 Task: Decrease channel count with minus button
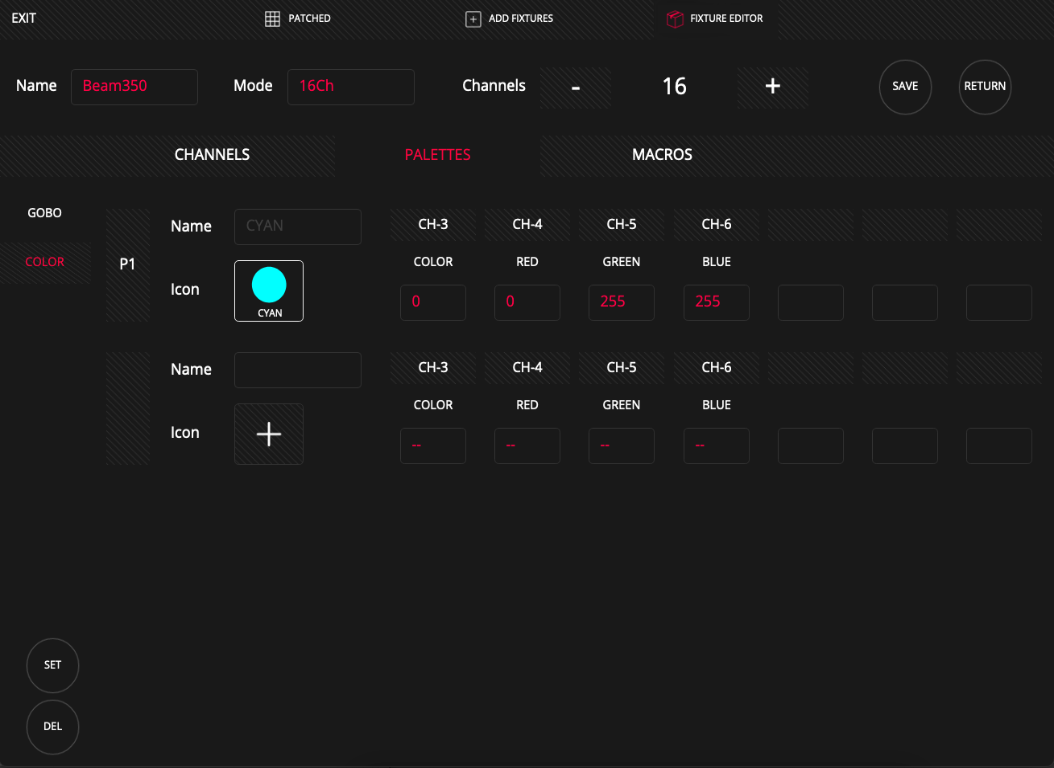(x=575, y=87)
